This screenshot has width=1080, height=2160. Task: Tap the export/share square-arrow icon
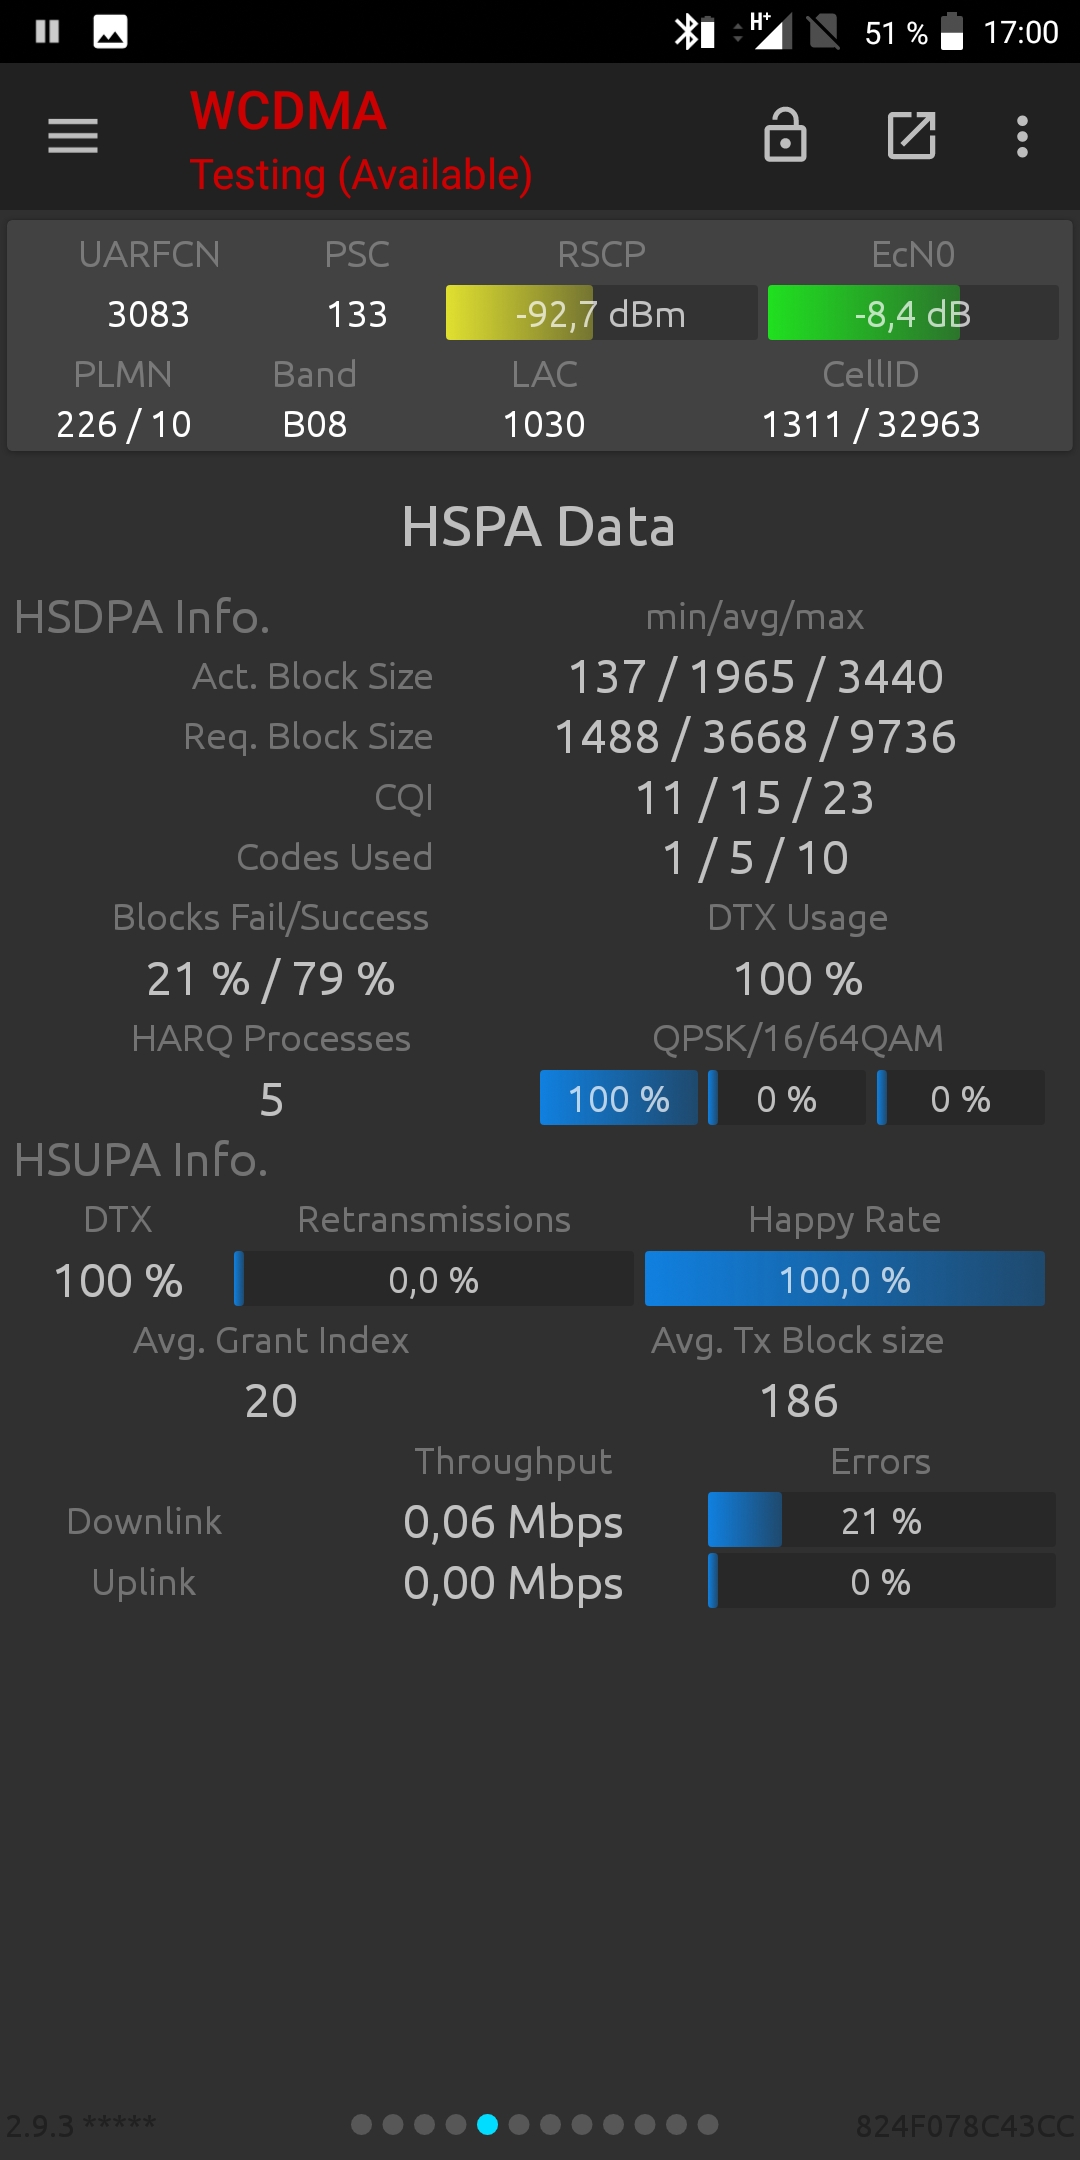tap(912, 135)
